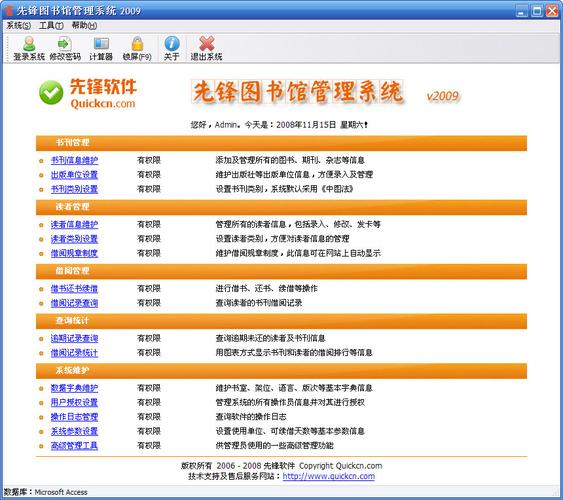Open 出版单位设置 link
This screenshot has height=500, width=563.
pos(74,174)
